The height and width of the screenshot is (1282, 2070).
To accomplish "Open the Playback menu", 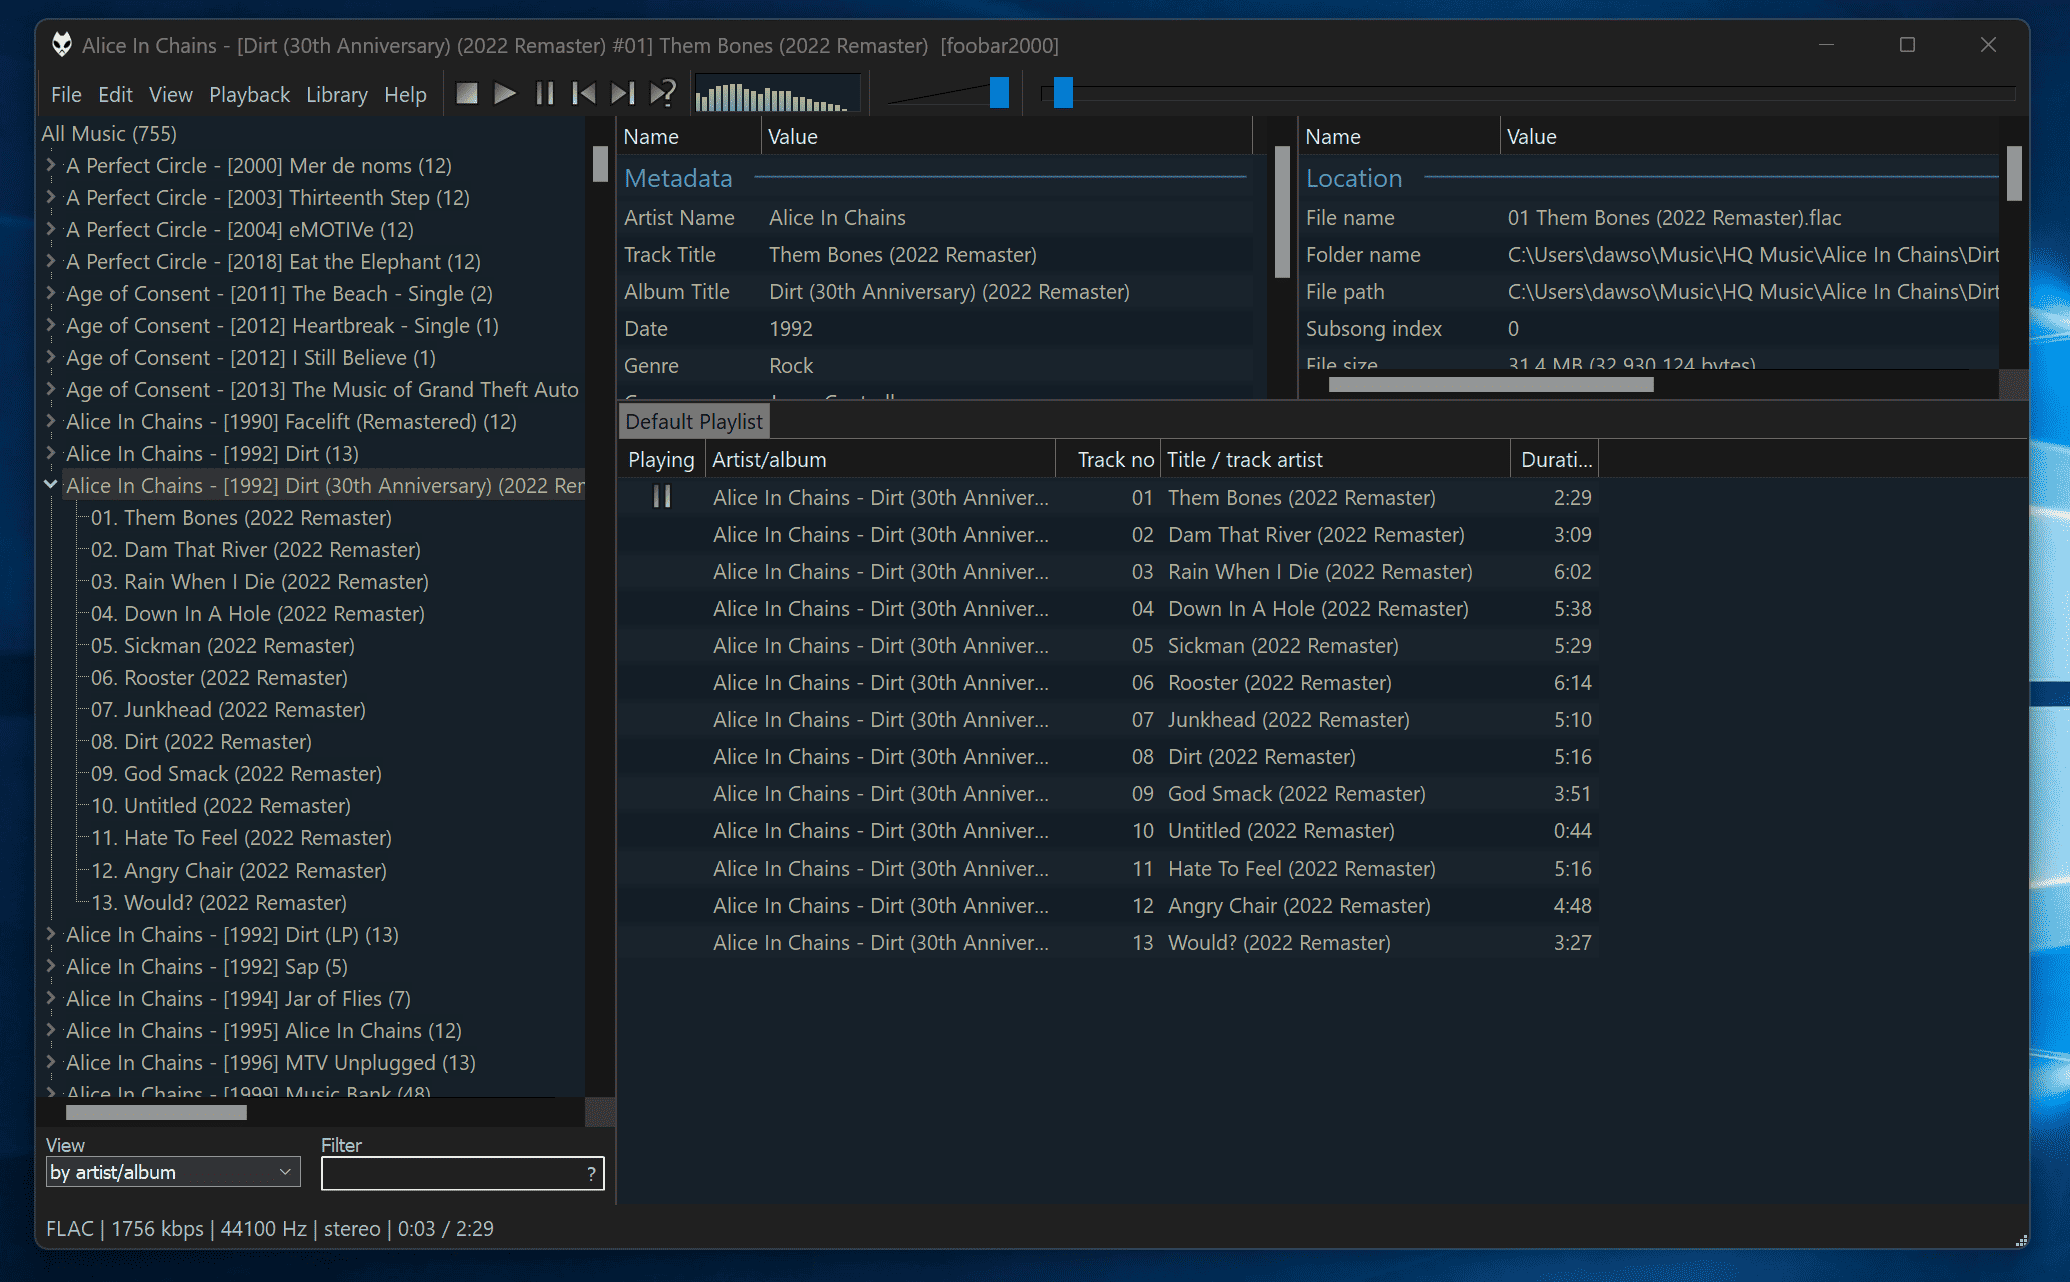I will point(249,94).
